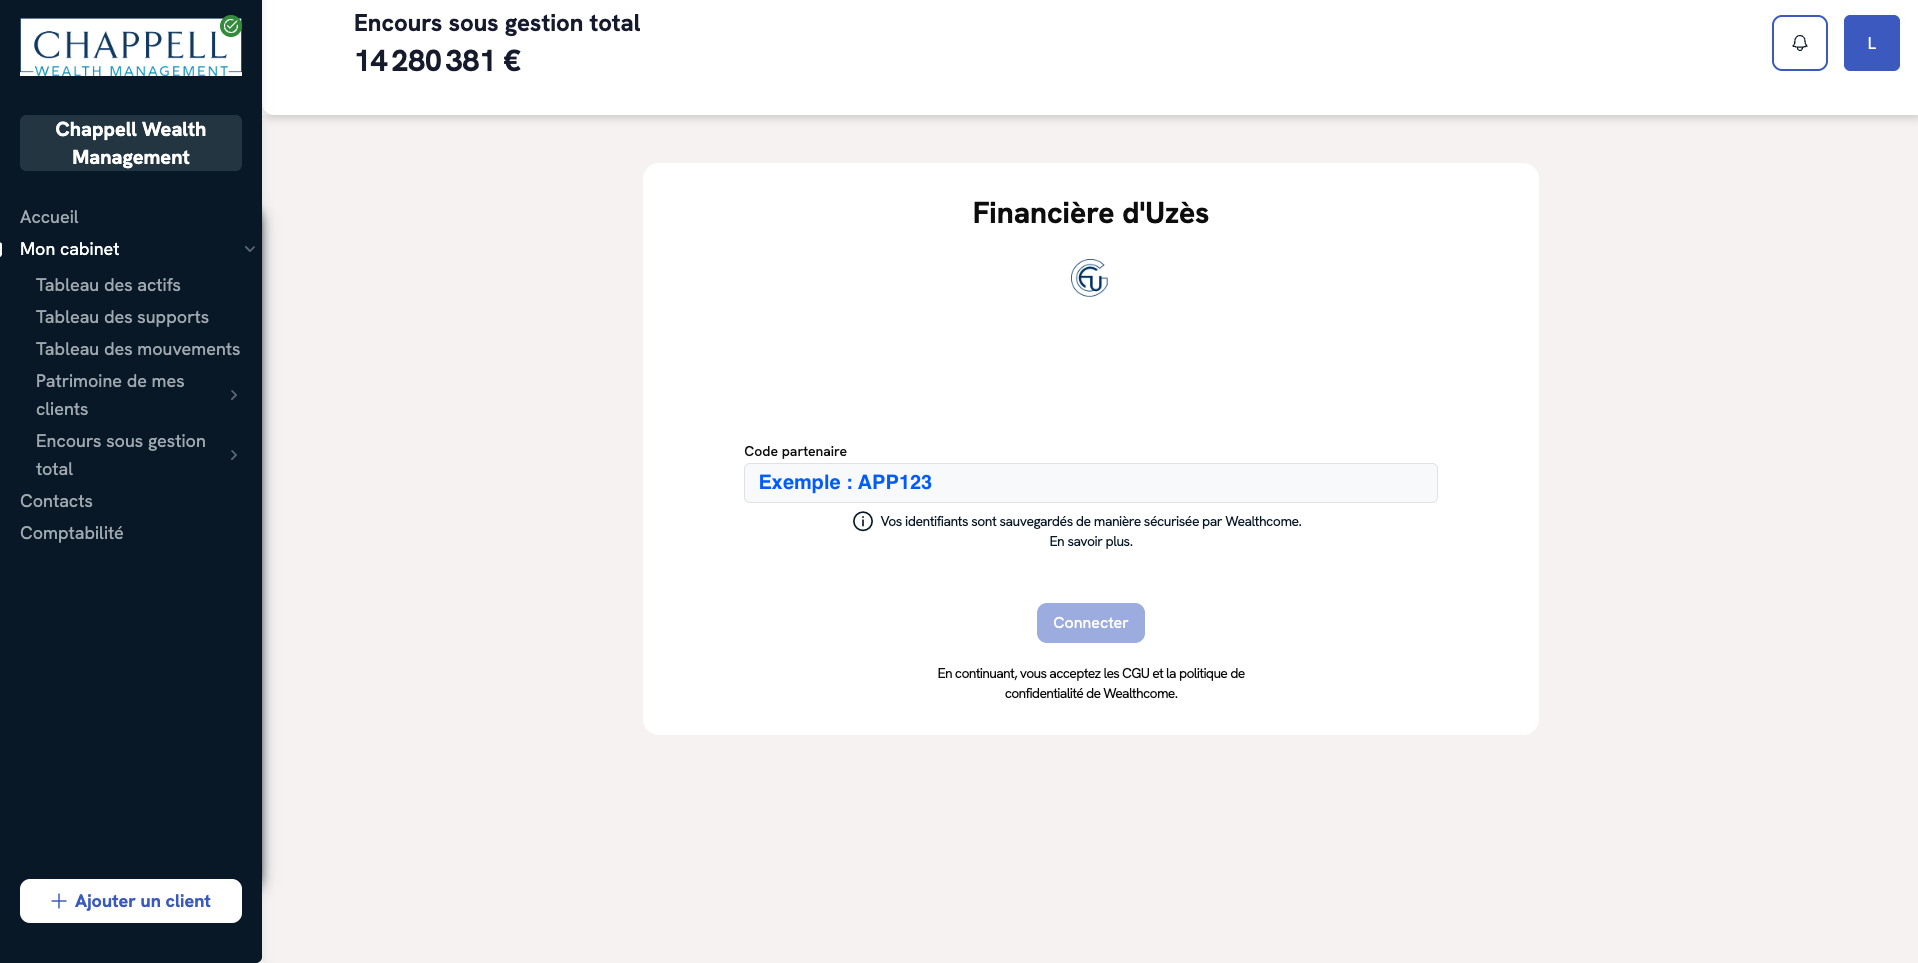Click the info icon beside security notice
Viewport: 1918px width, 963px height.
tap(862, 521)
